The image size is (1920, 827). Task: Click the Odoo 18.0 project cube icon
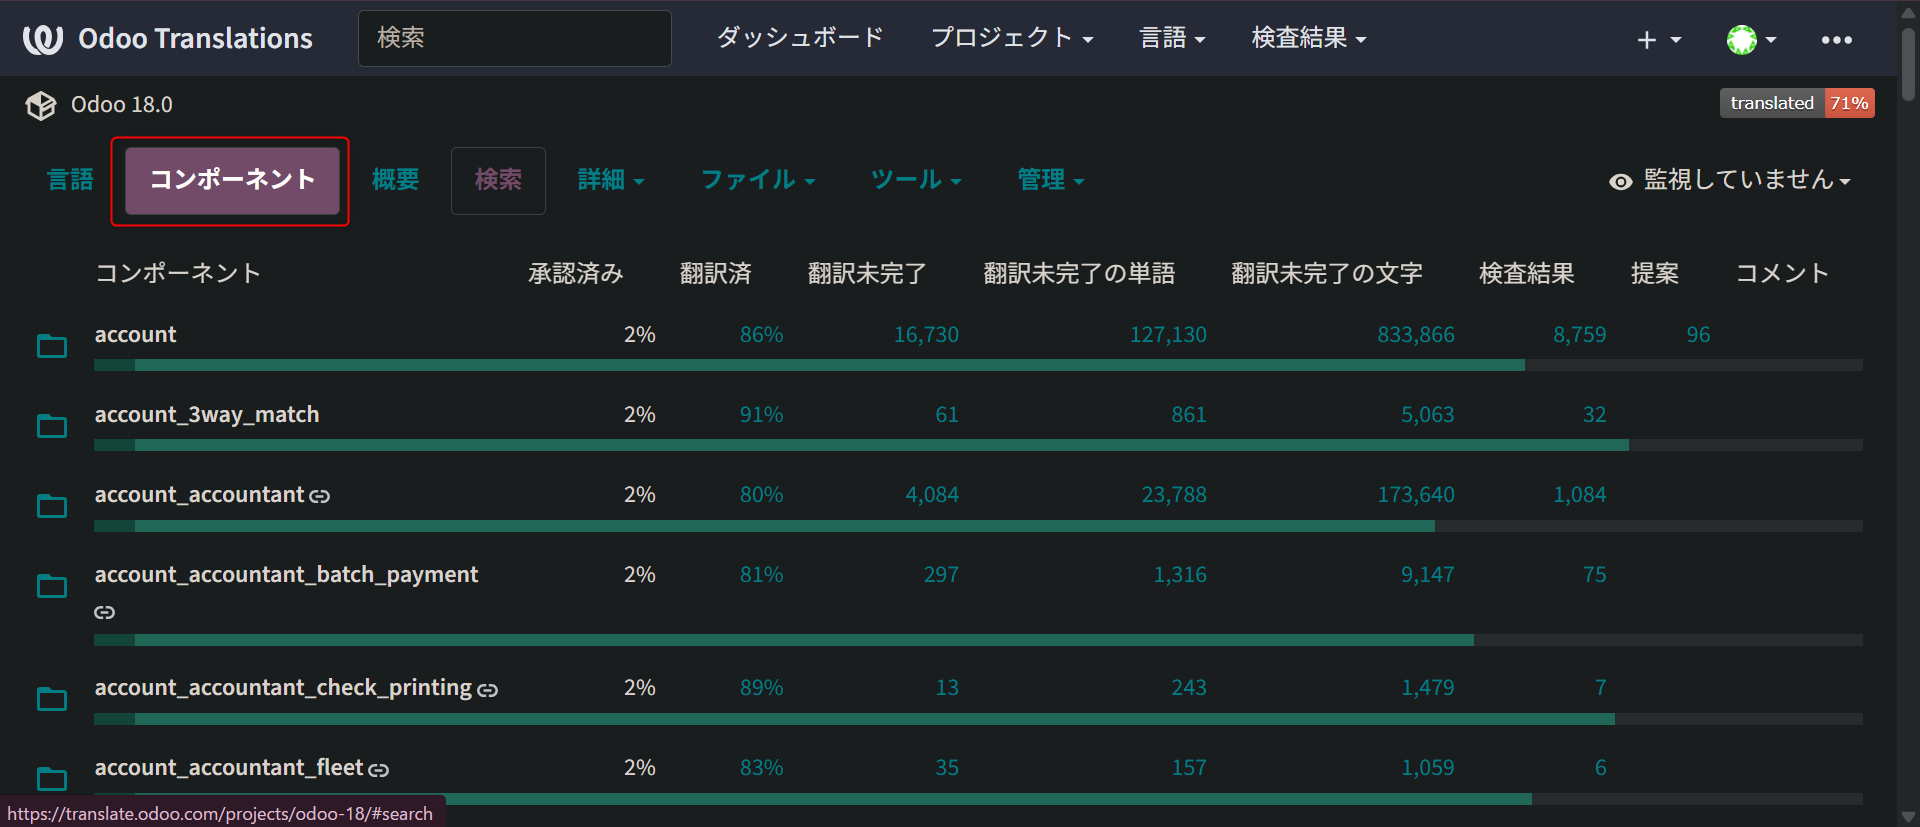(x=41, y=105)
